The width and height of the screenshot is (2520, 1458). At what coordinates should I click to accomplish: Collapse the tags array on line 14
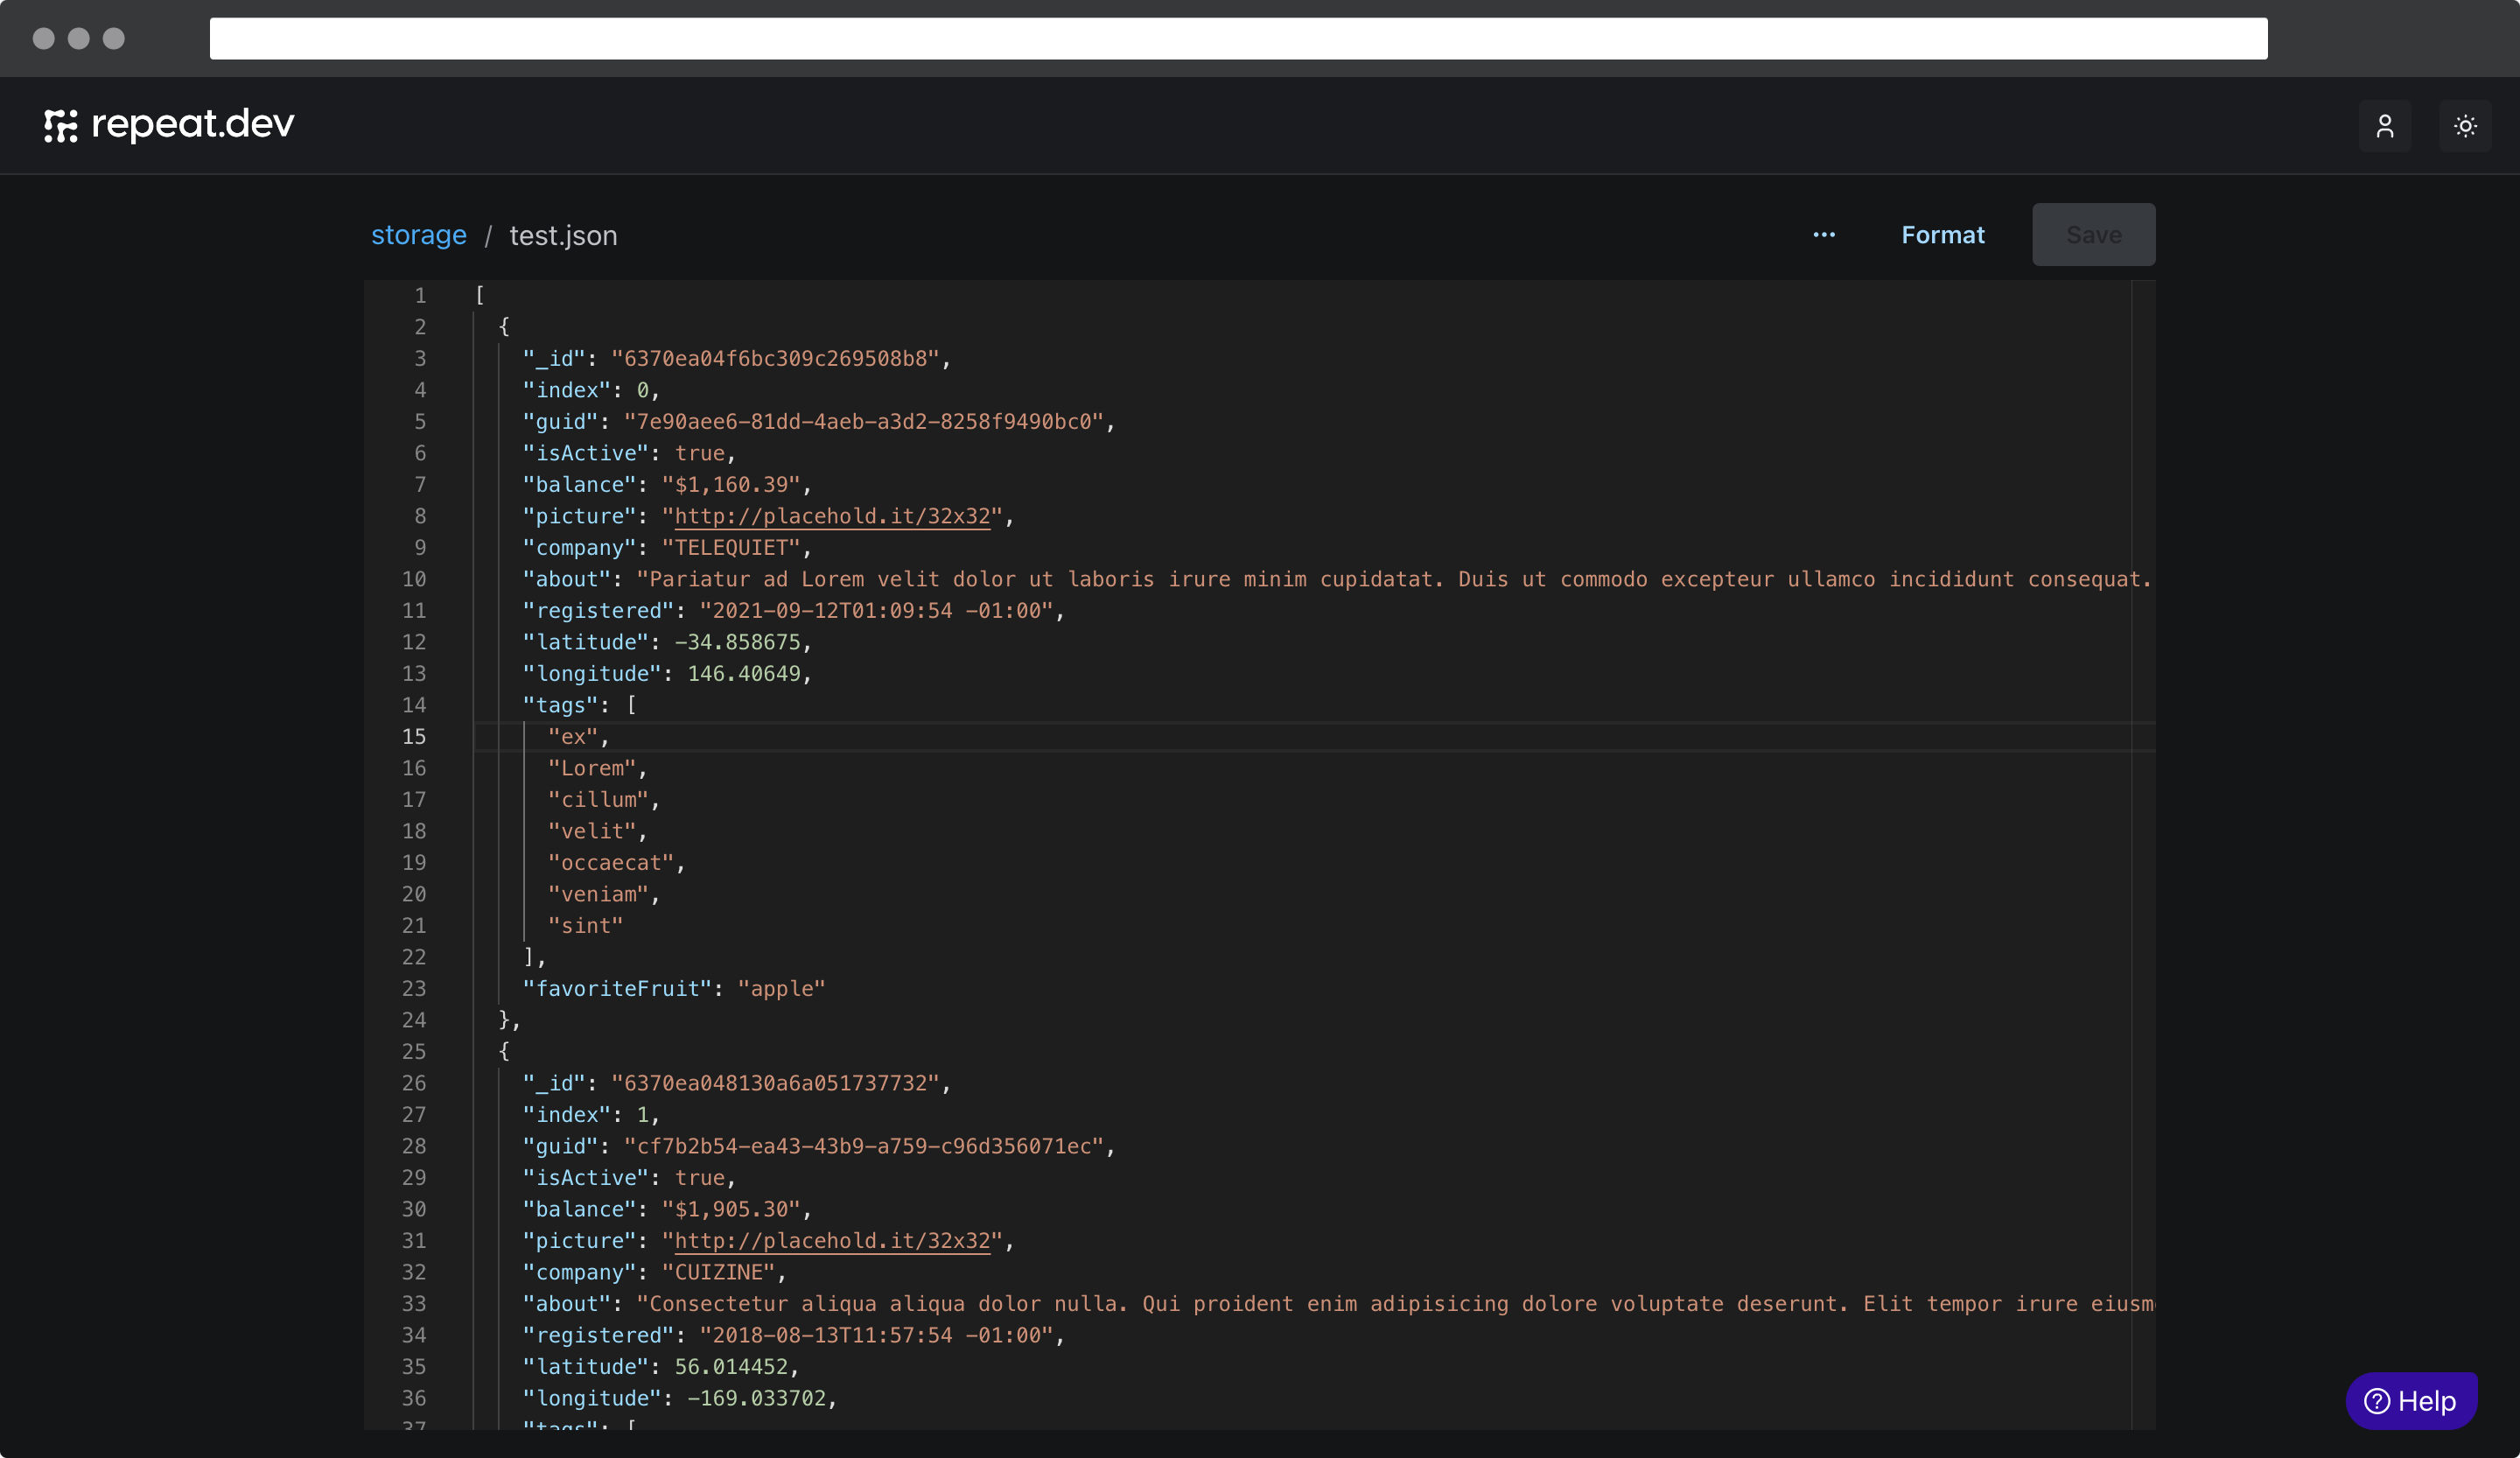coord(450,705)
